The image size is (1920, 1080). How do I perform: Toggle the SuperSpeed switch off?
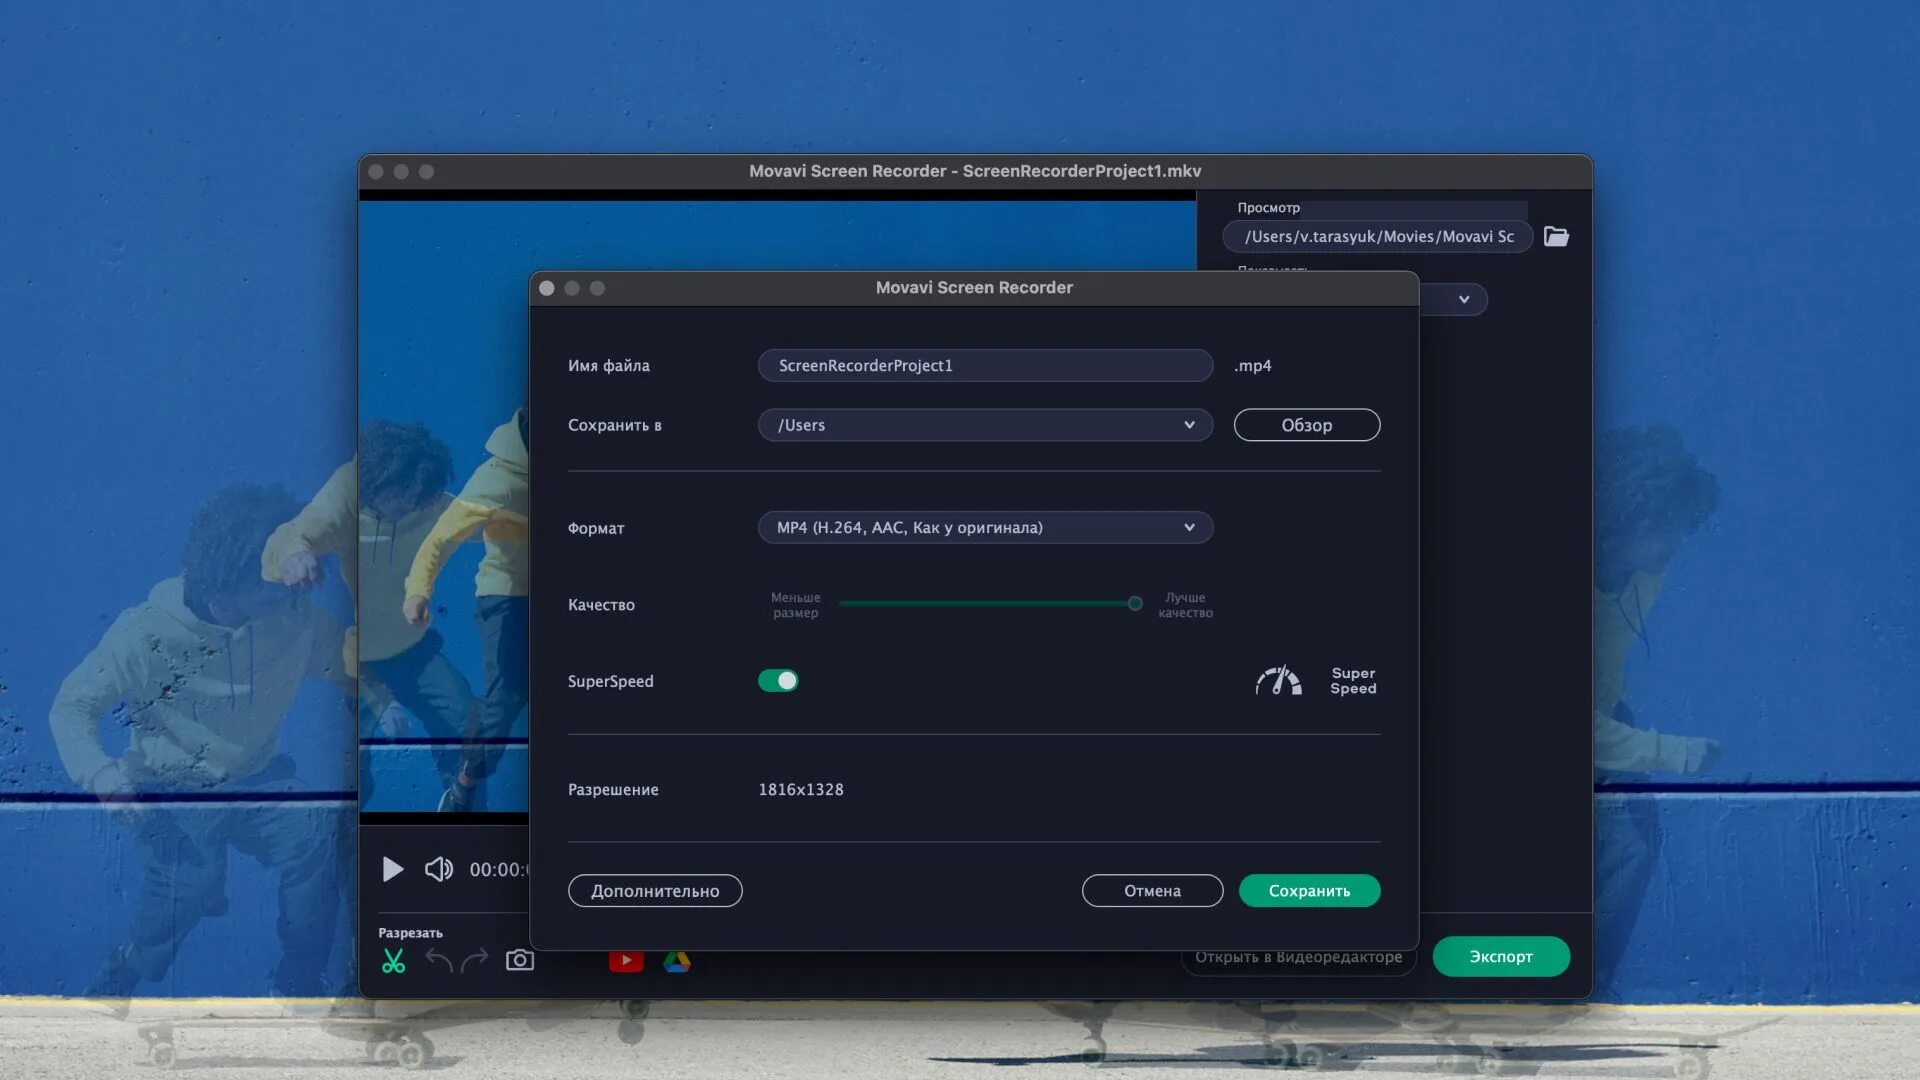click(x=778, y=681)
